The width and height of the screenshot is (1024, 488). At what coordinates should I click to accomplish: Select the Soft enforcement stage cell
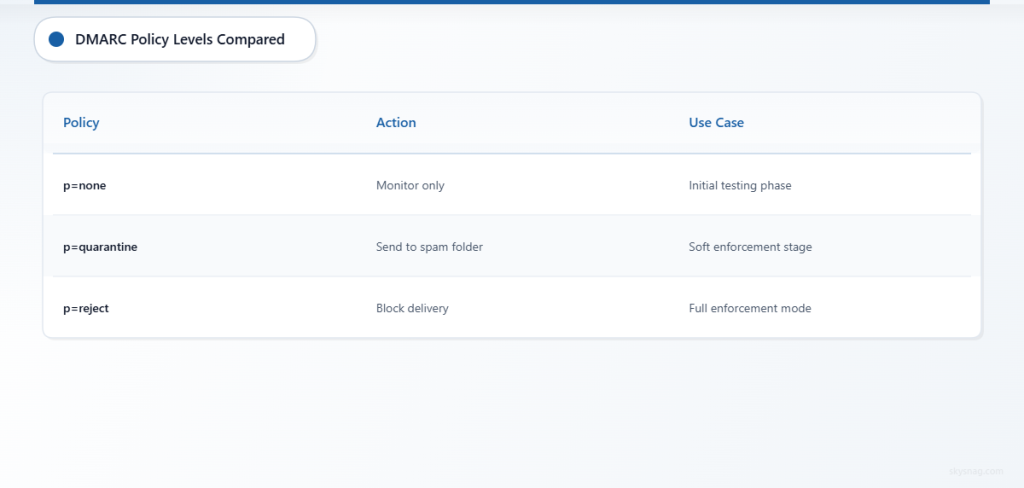[750, 247]
